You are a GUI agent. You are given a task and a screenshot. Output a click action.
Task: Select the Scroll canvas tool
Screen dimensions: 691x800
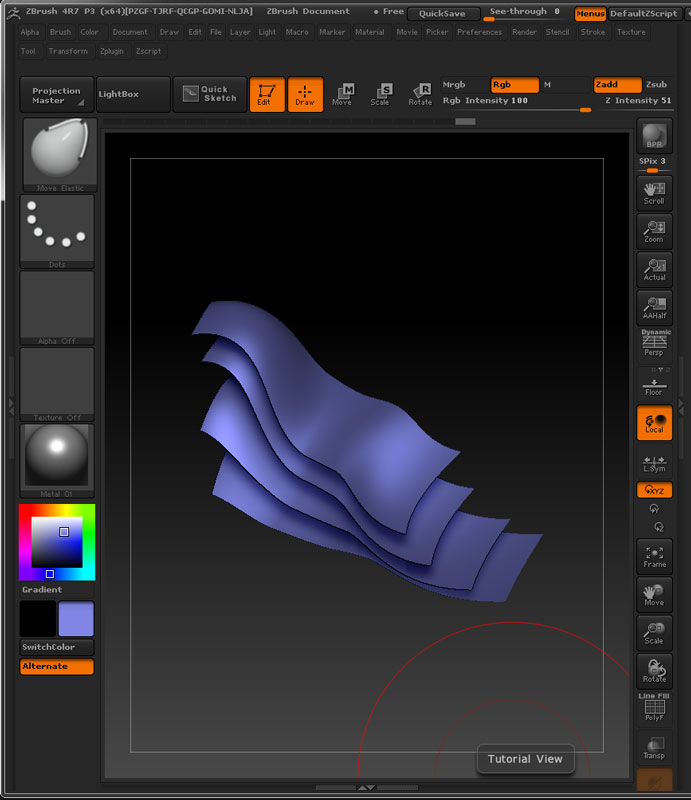click(x=654, y=193)
